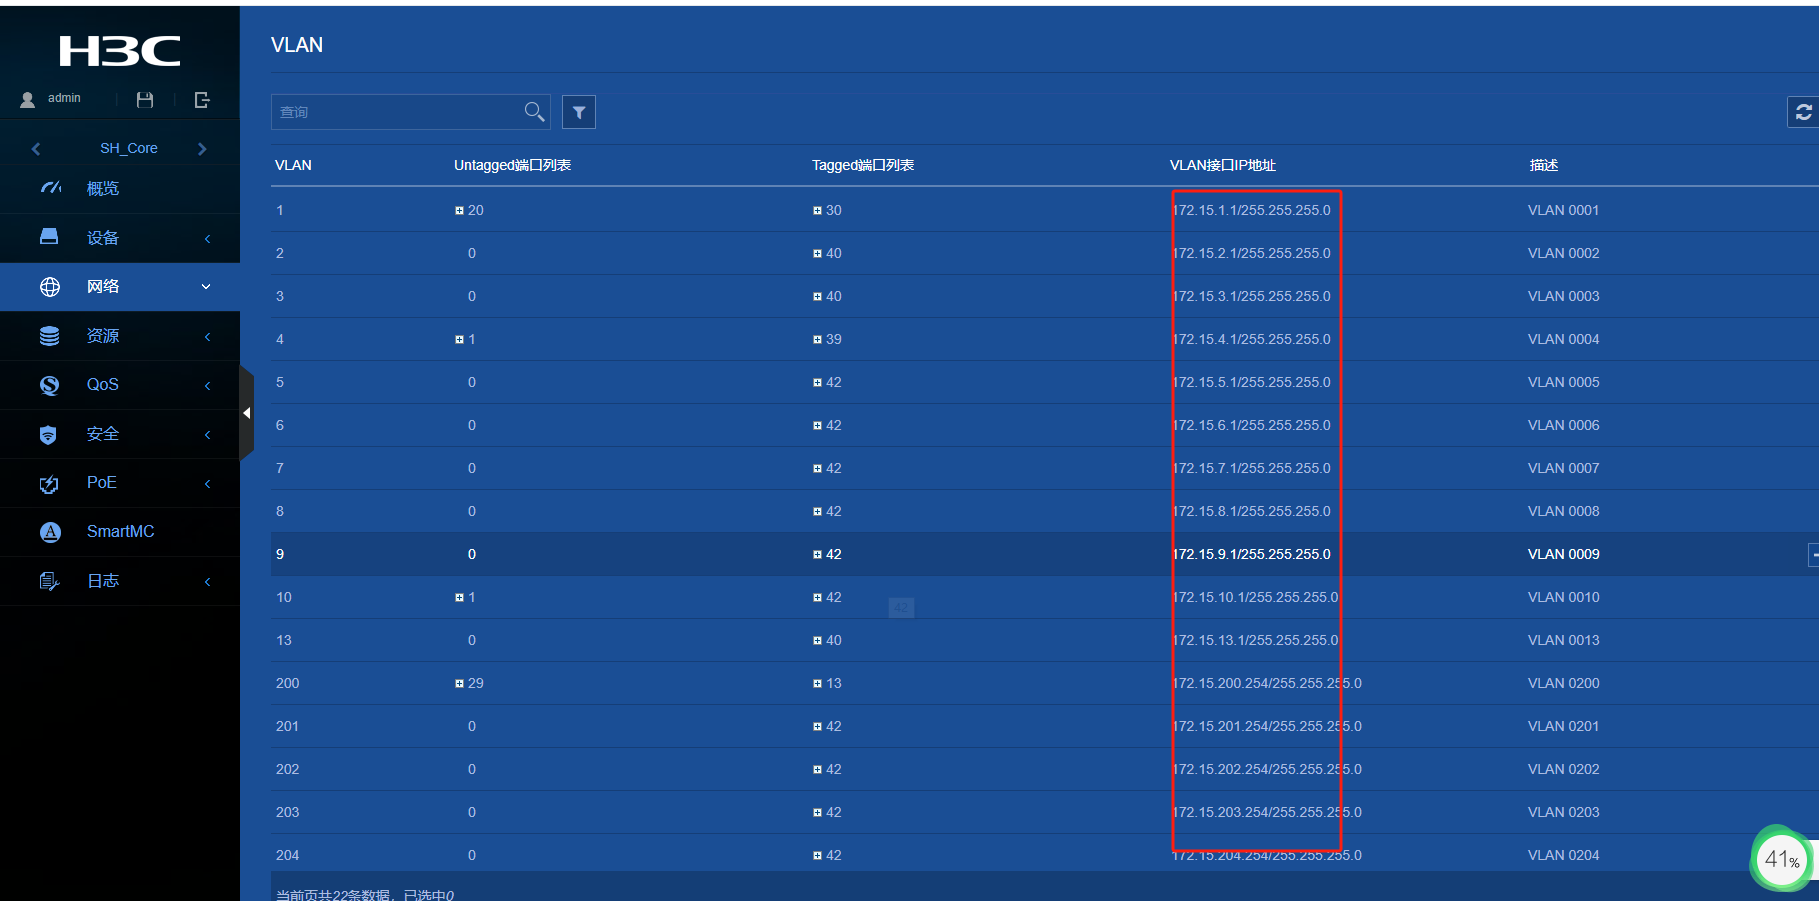Click the SmartMC icon
1819x901 pixels.
50,532
